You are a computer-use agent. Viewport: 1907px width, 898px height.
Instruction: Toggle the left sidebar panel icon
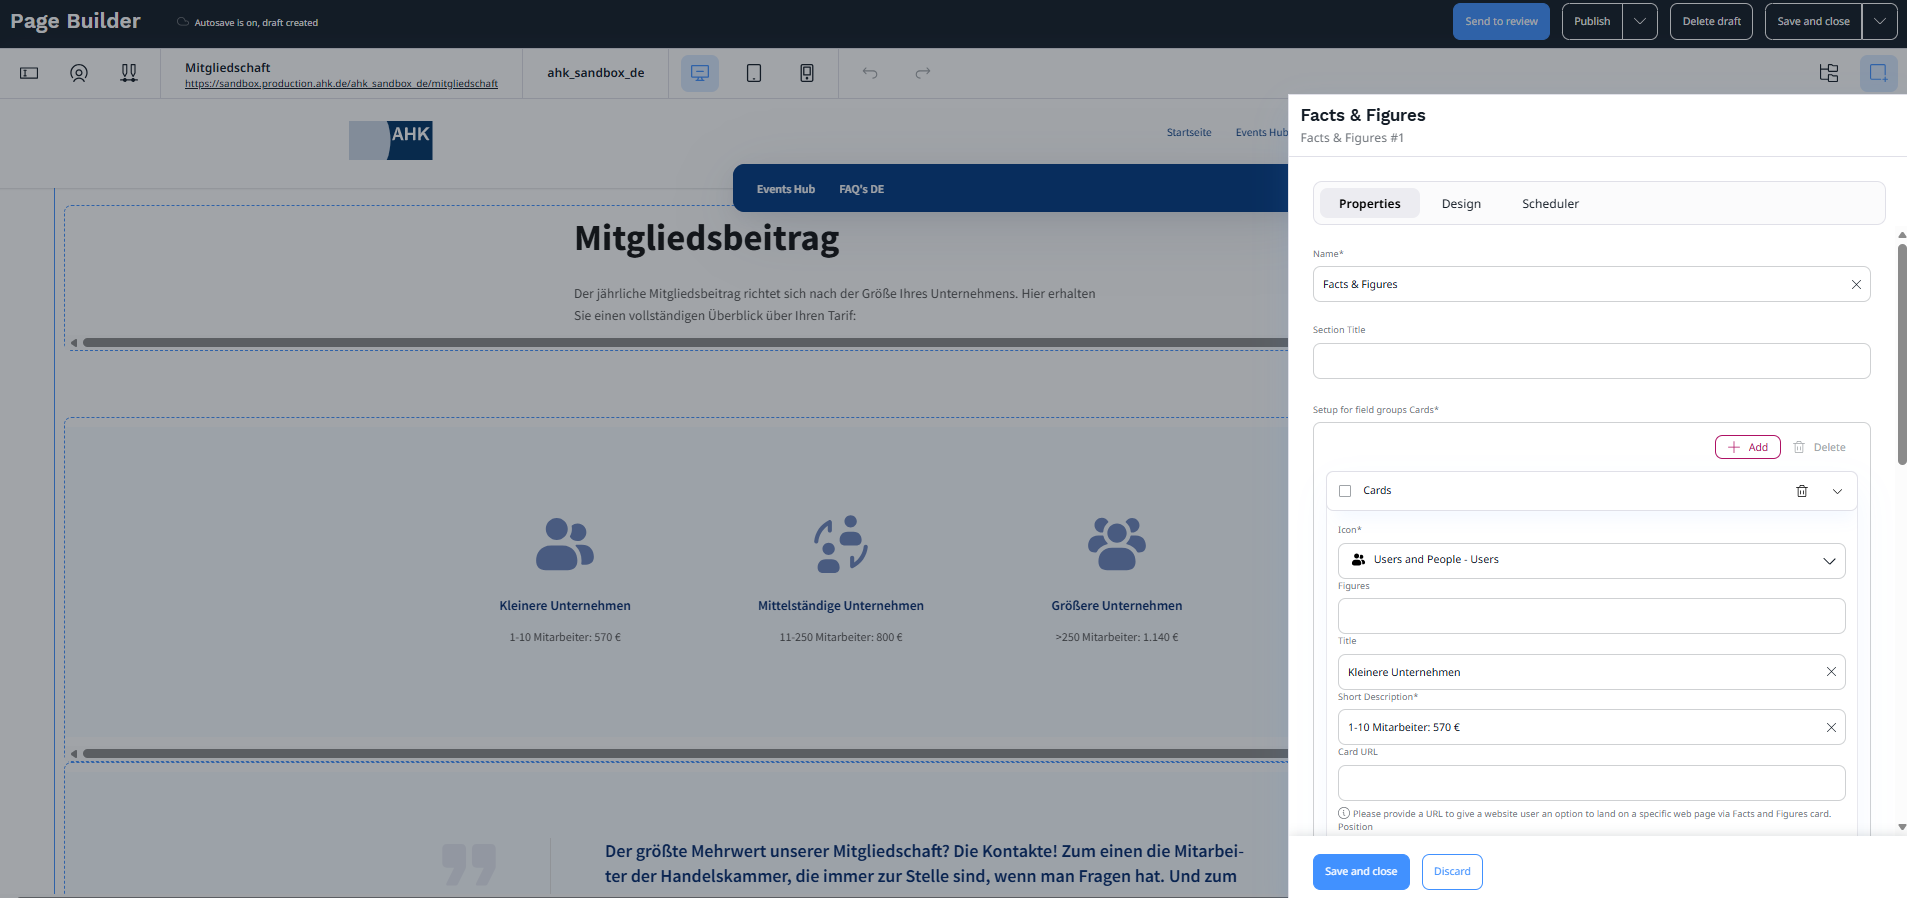(x=29, y=73)
